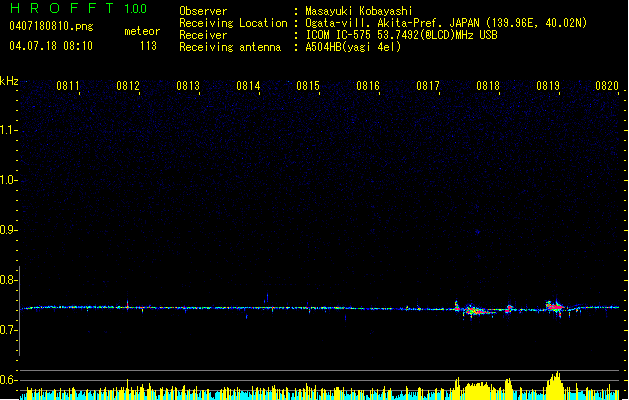Click the HROFFT 1.0.0 title text
629x400 pixels.
(79, 8)
